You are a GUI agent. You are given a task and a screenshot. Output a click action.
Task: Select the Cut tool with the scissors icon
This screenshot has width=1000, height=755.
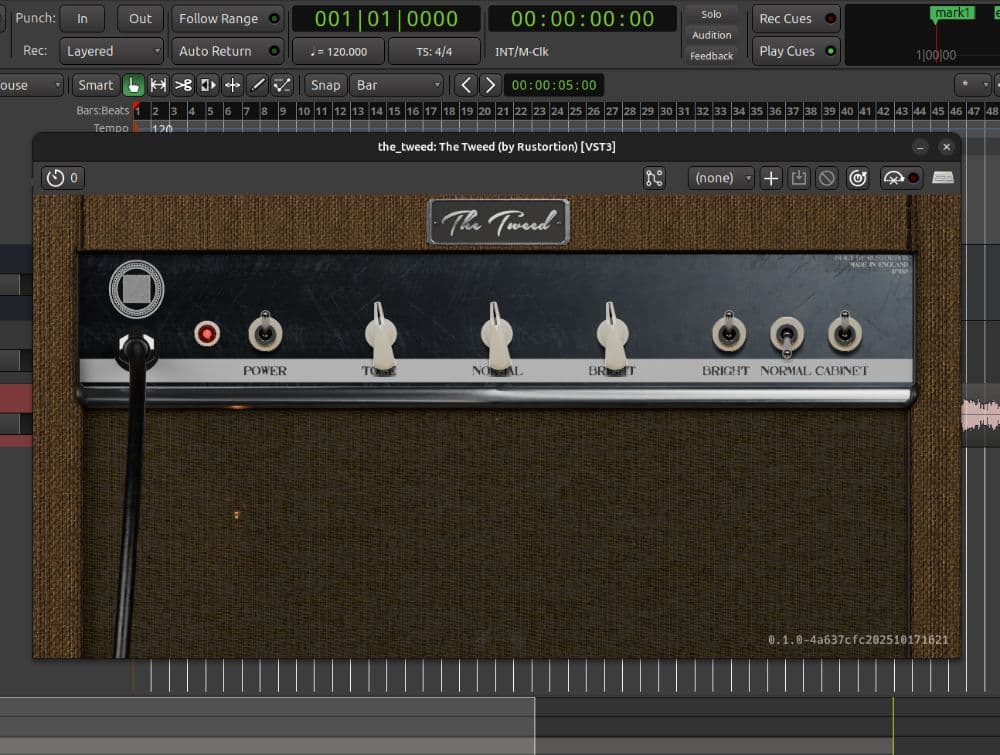click(x=183, y=85)
